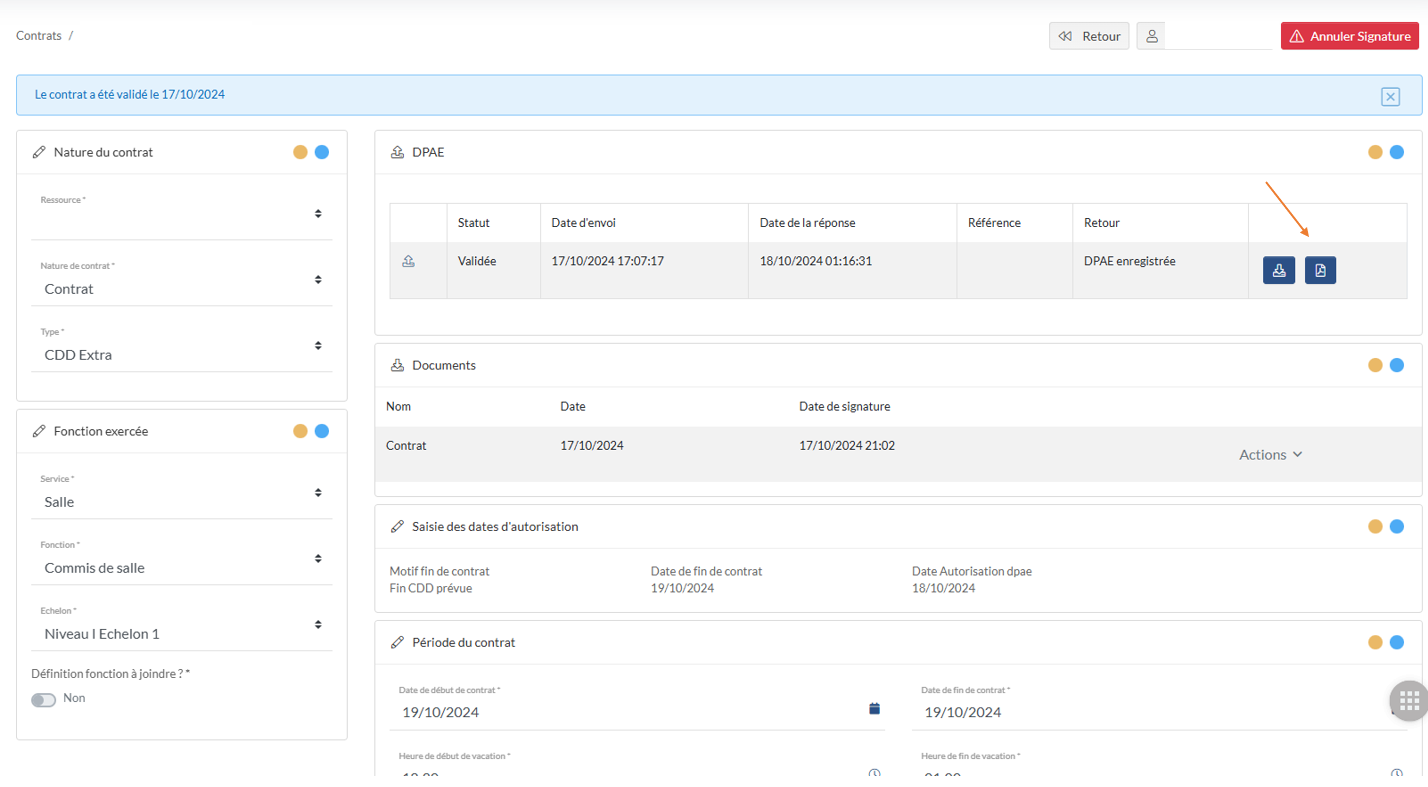Toggle Définition fonction à joindre switch
The width and height of the screenshot is (1428, 787).
pyautogui.click(x=43, y=700)
